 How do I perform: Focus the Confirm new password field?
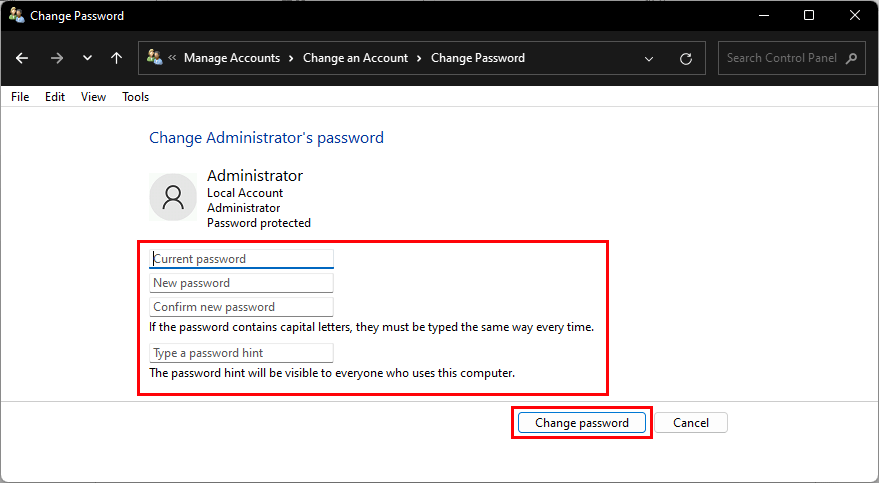pos(242,307)
